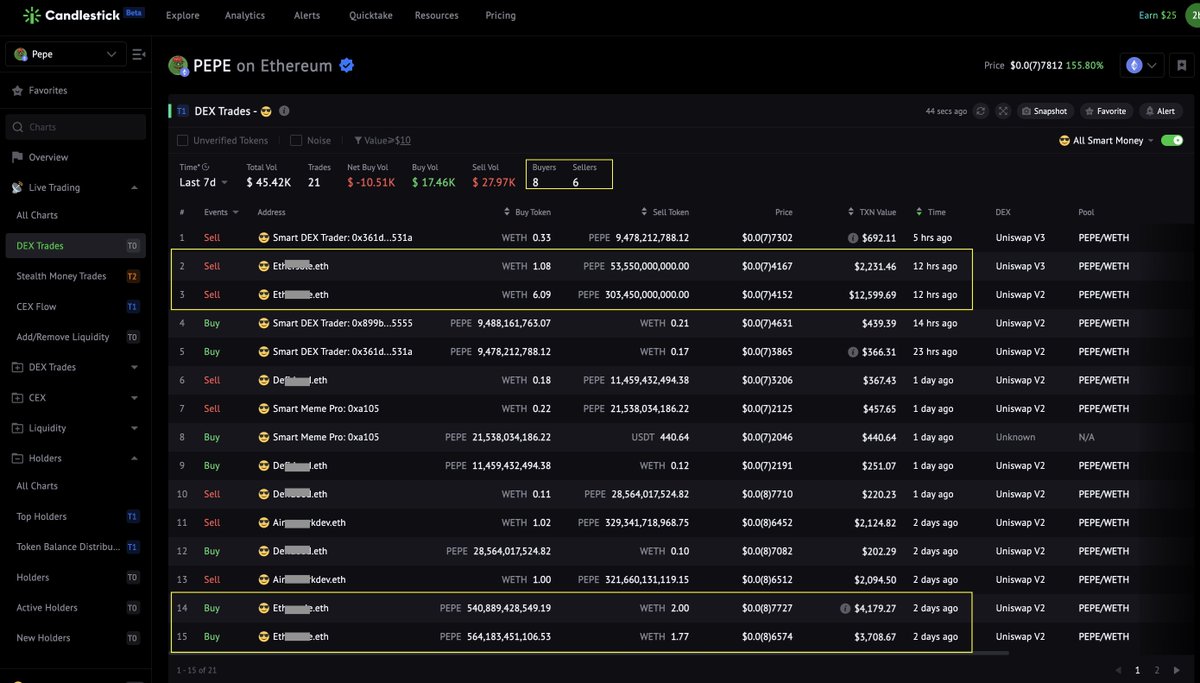Click into the Charts search field
This screenshot has height=683, width=1200.
point(75,127)
